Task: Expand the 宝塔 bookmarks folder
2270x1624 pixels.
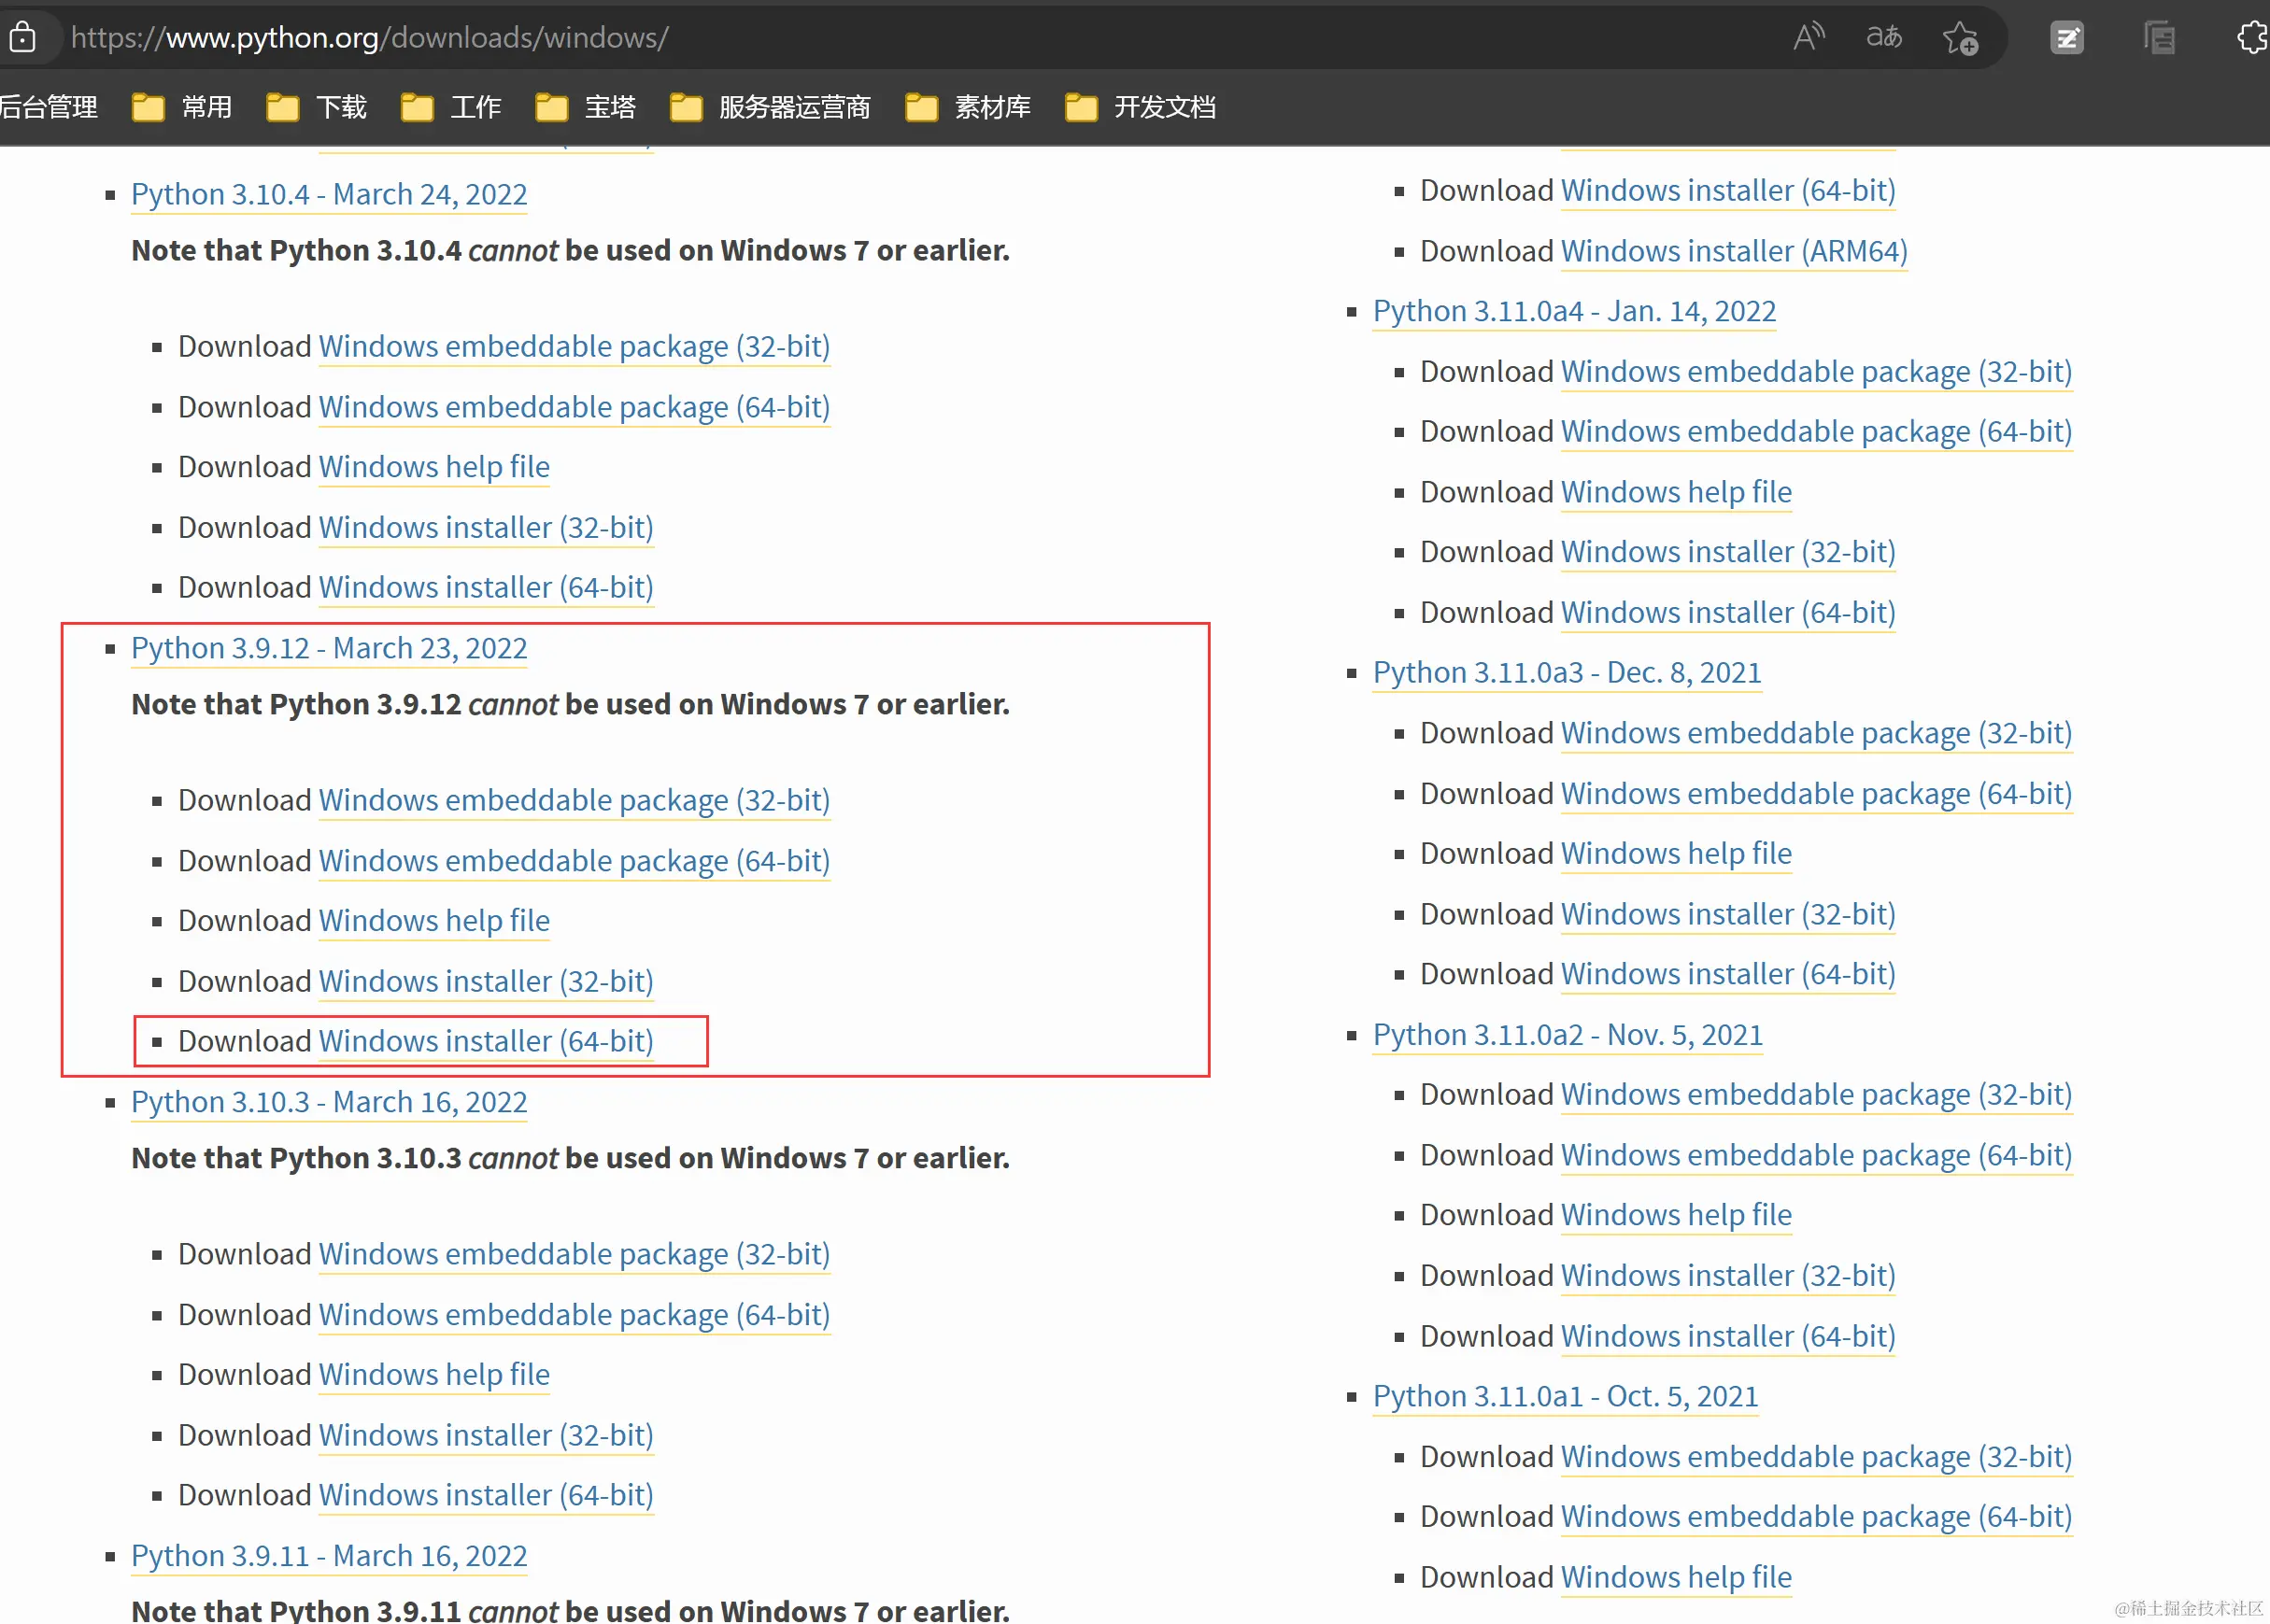Action: click(x=586, y=107)
